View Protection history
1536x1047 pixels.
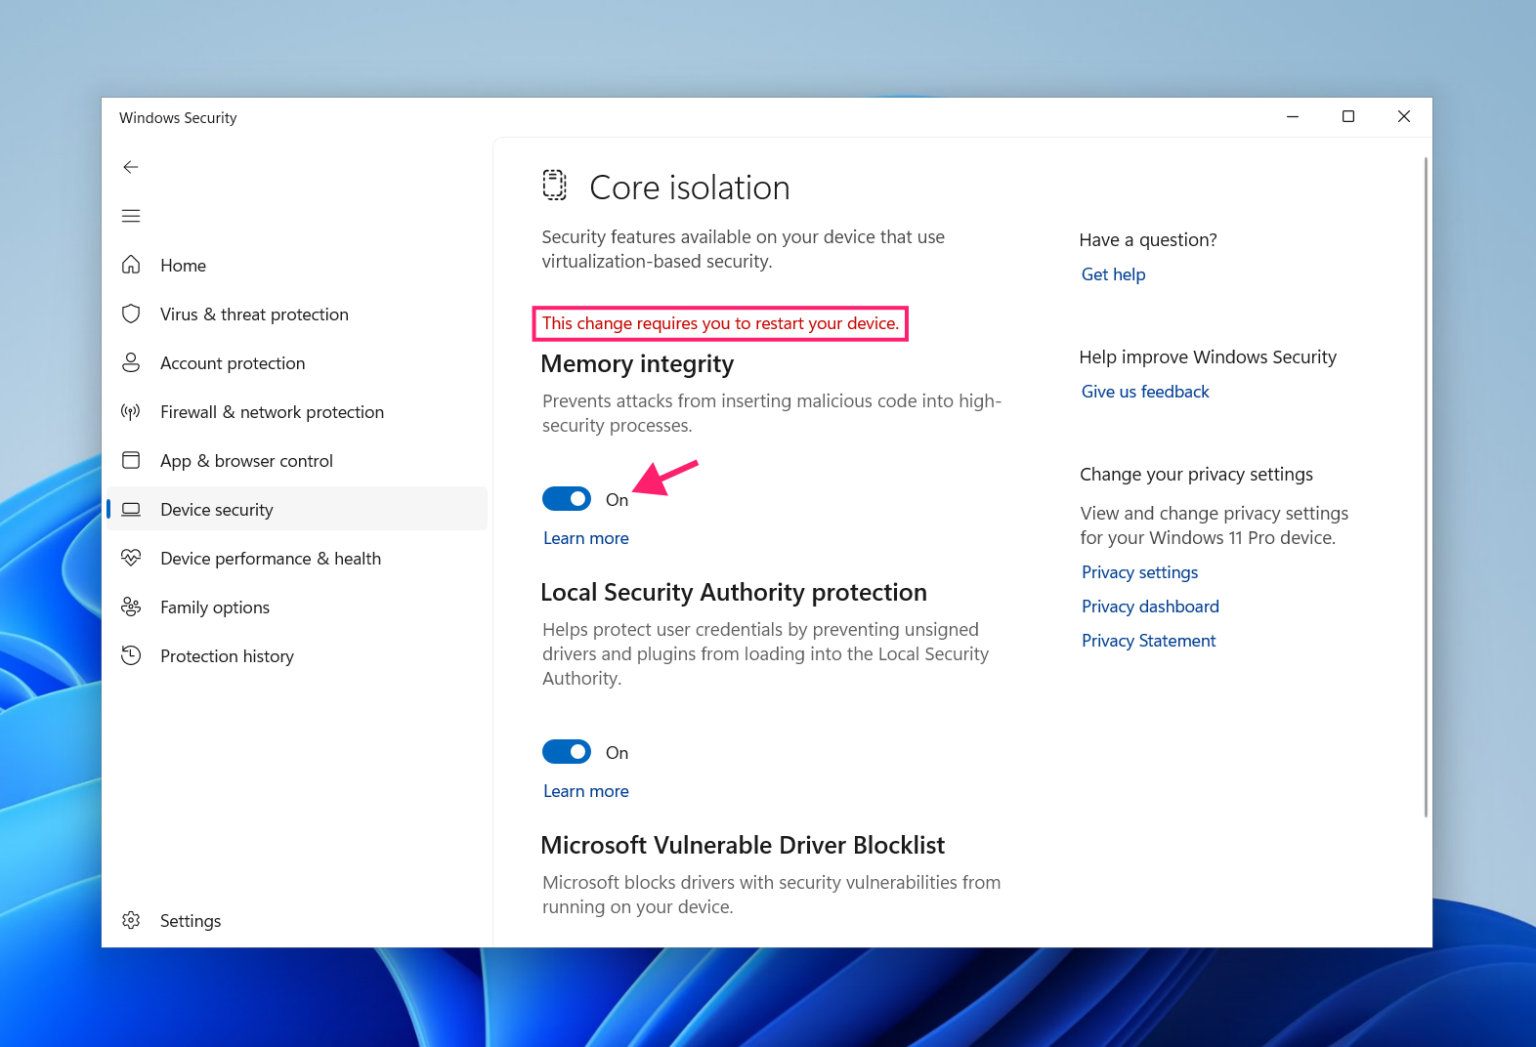pos(296,656)
